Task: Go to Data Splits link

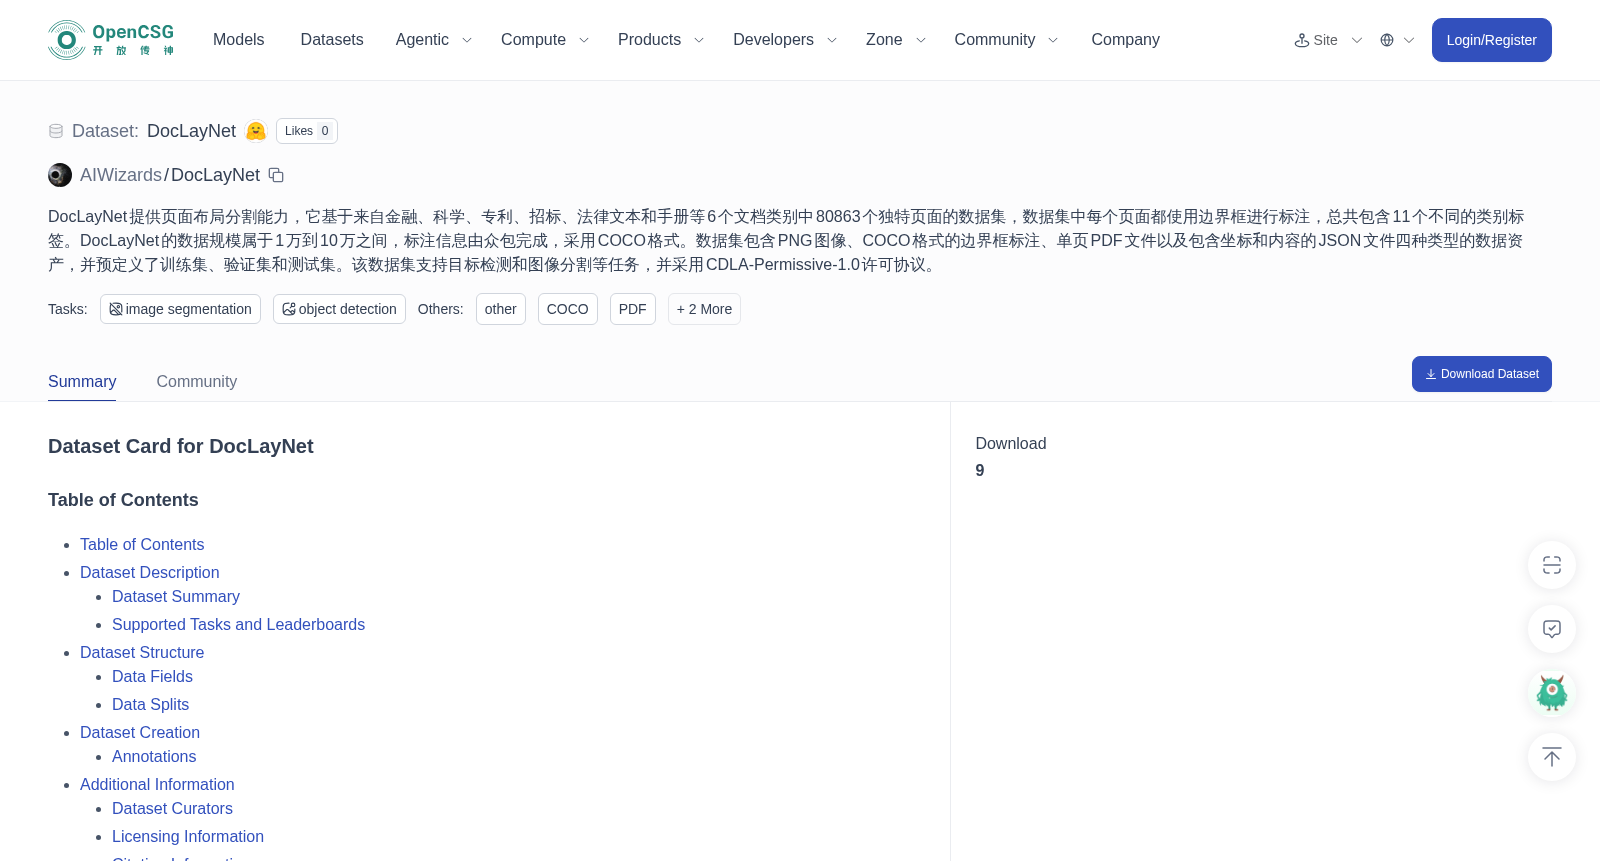Action: (x=150, y=705)
